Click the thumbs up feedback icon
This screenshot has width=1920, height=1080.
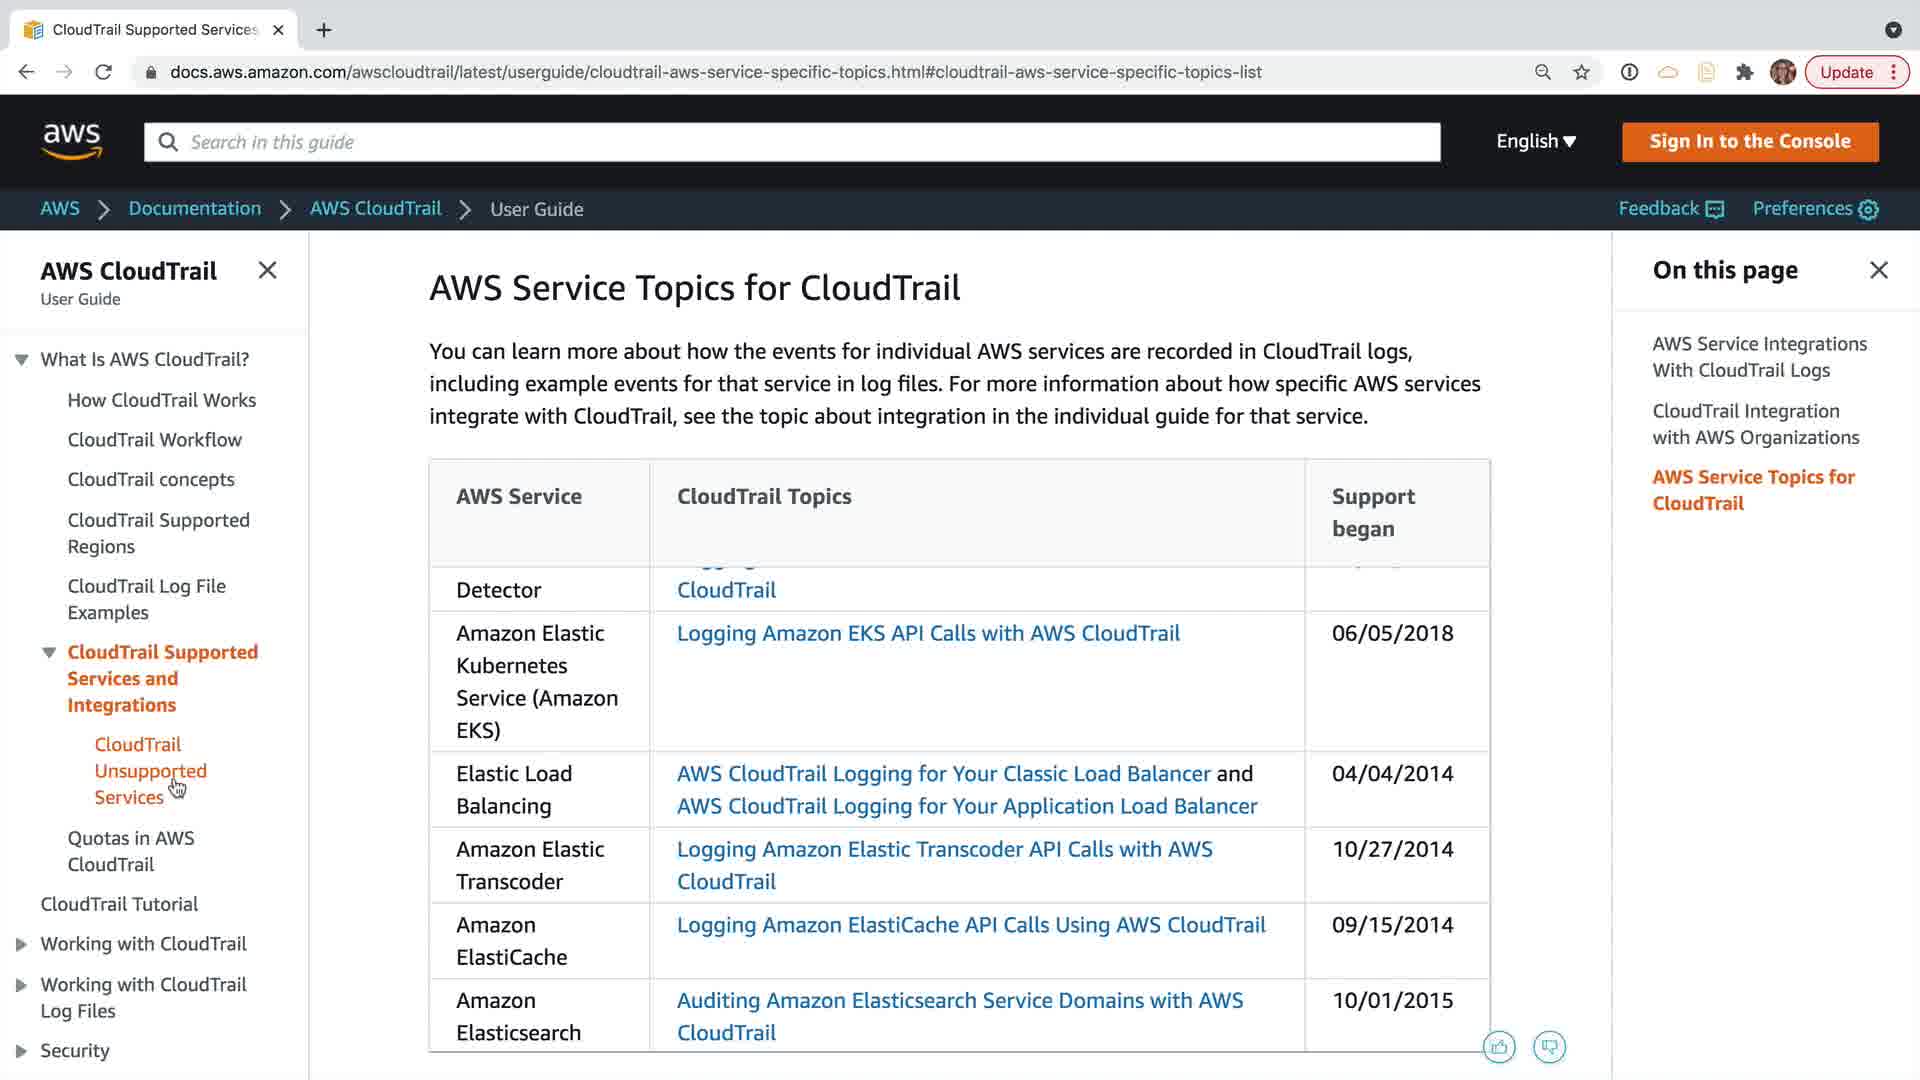[1499, 1047]
